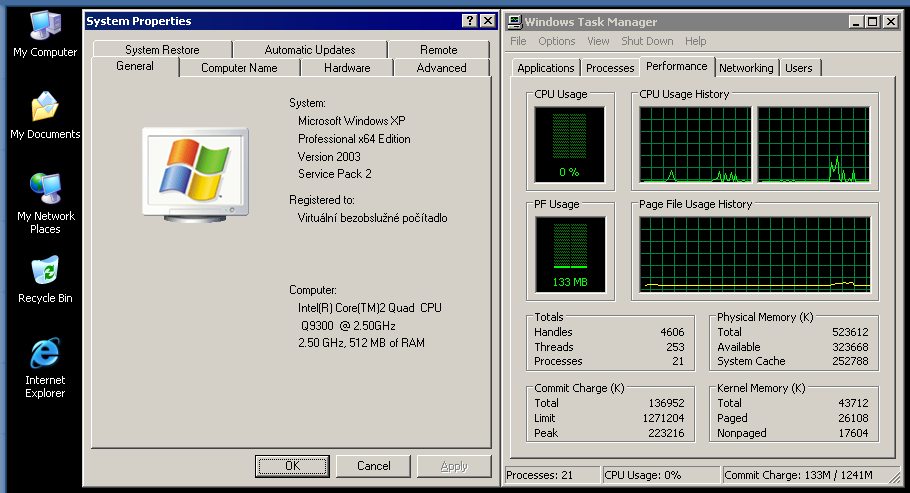The image size is (910, 493).
Task: Open the My Documents folder icon
Action: point(45,108)
